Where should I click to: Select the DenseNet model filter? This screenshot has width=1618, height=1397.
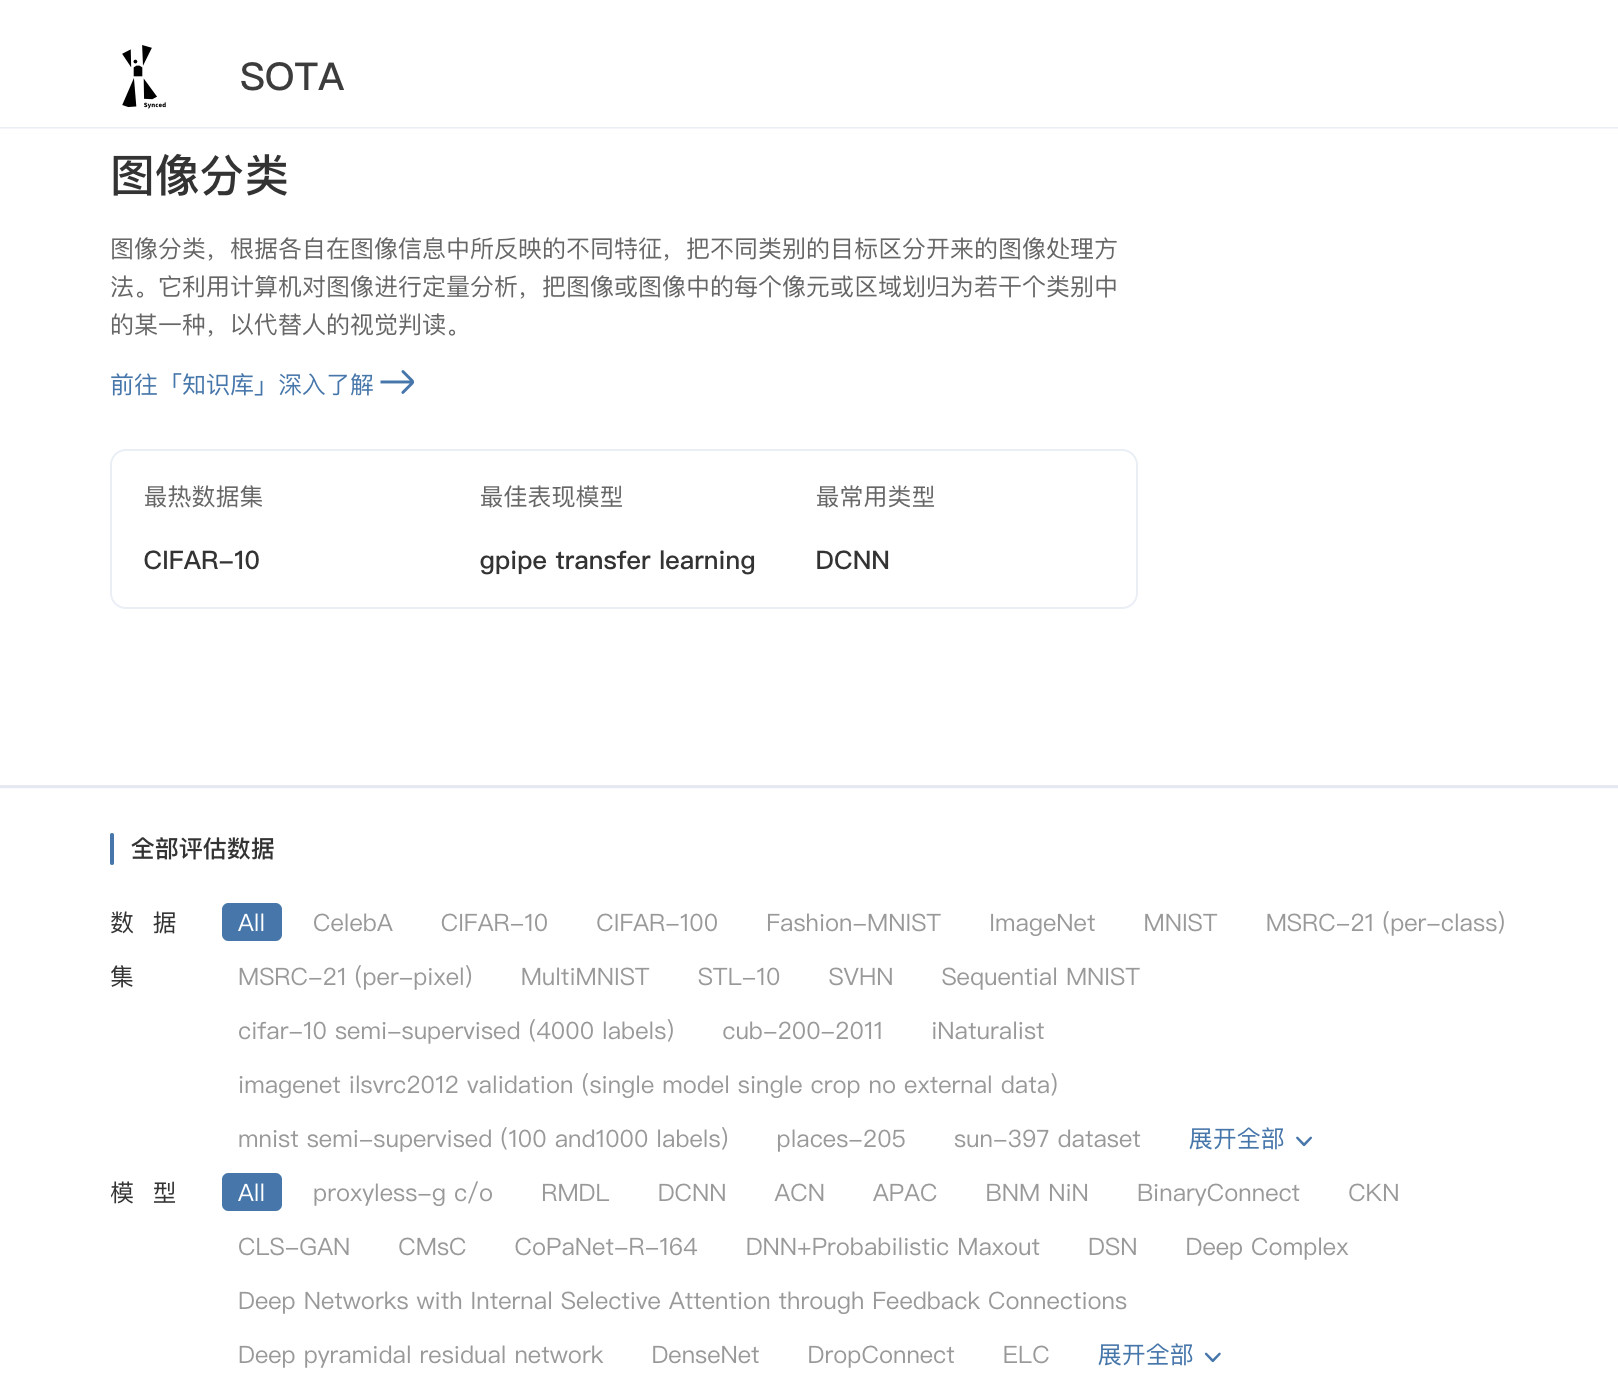(x=705, y=1355)
